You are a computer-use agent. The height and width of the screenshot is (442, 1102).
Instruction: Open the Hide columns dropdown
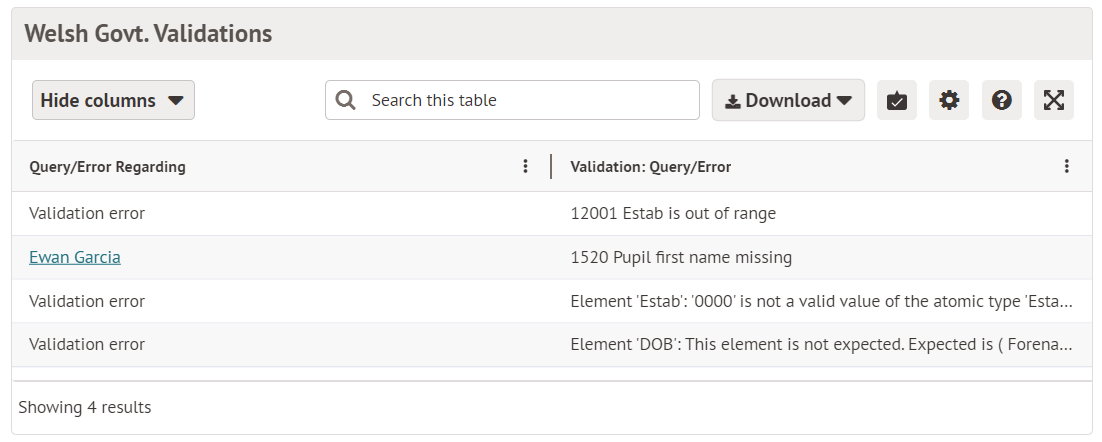(113, 100)
